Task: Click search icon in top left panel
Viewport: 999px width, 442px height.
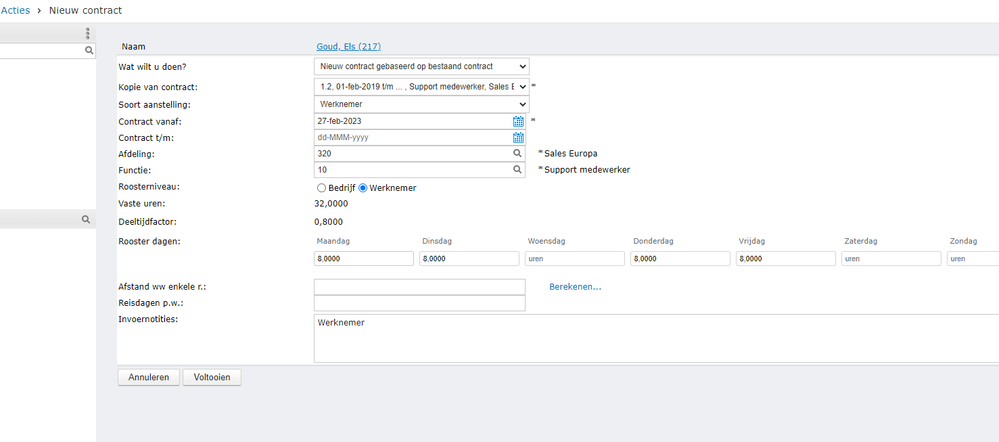Action: pos(89,50)
